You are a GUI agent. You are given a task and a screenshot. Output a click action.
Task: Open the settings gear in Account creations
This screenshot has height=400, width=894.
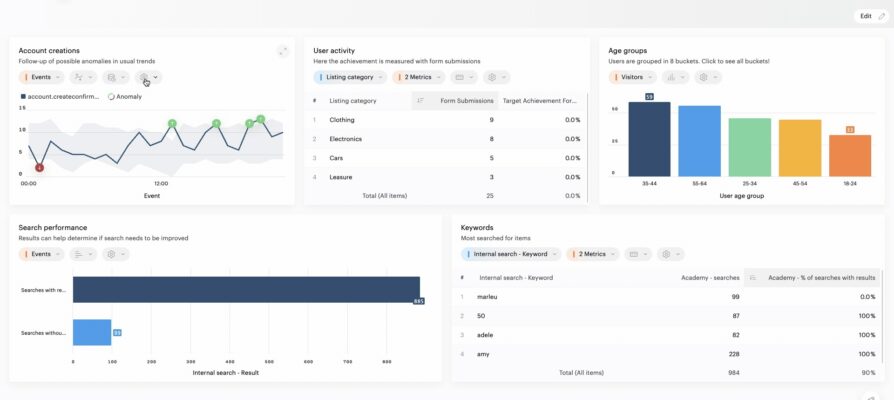(x=148, y=77)
